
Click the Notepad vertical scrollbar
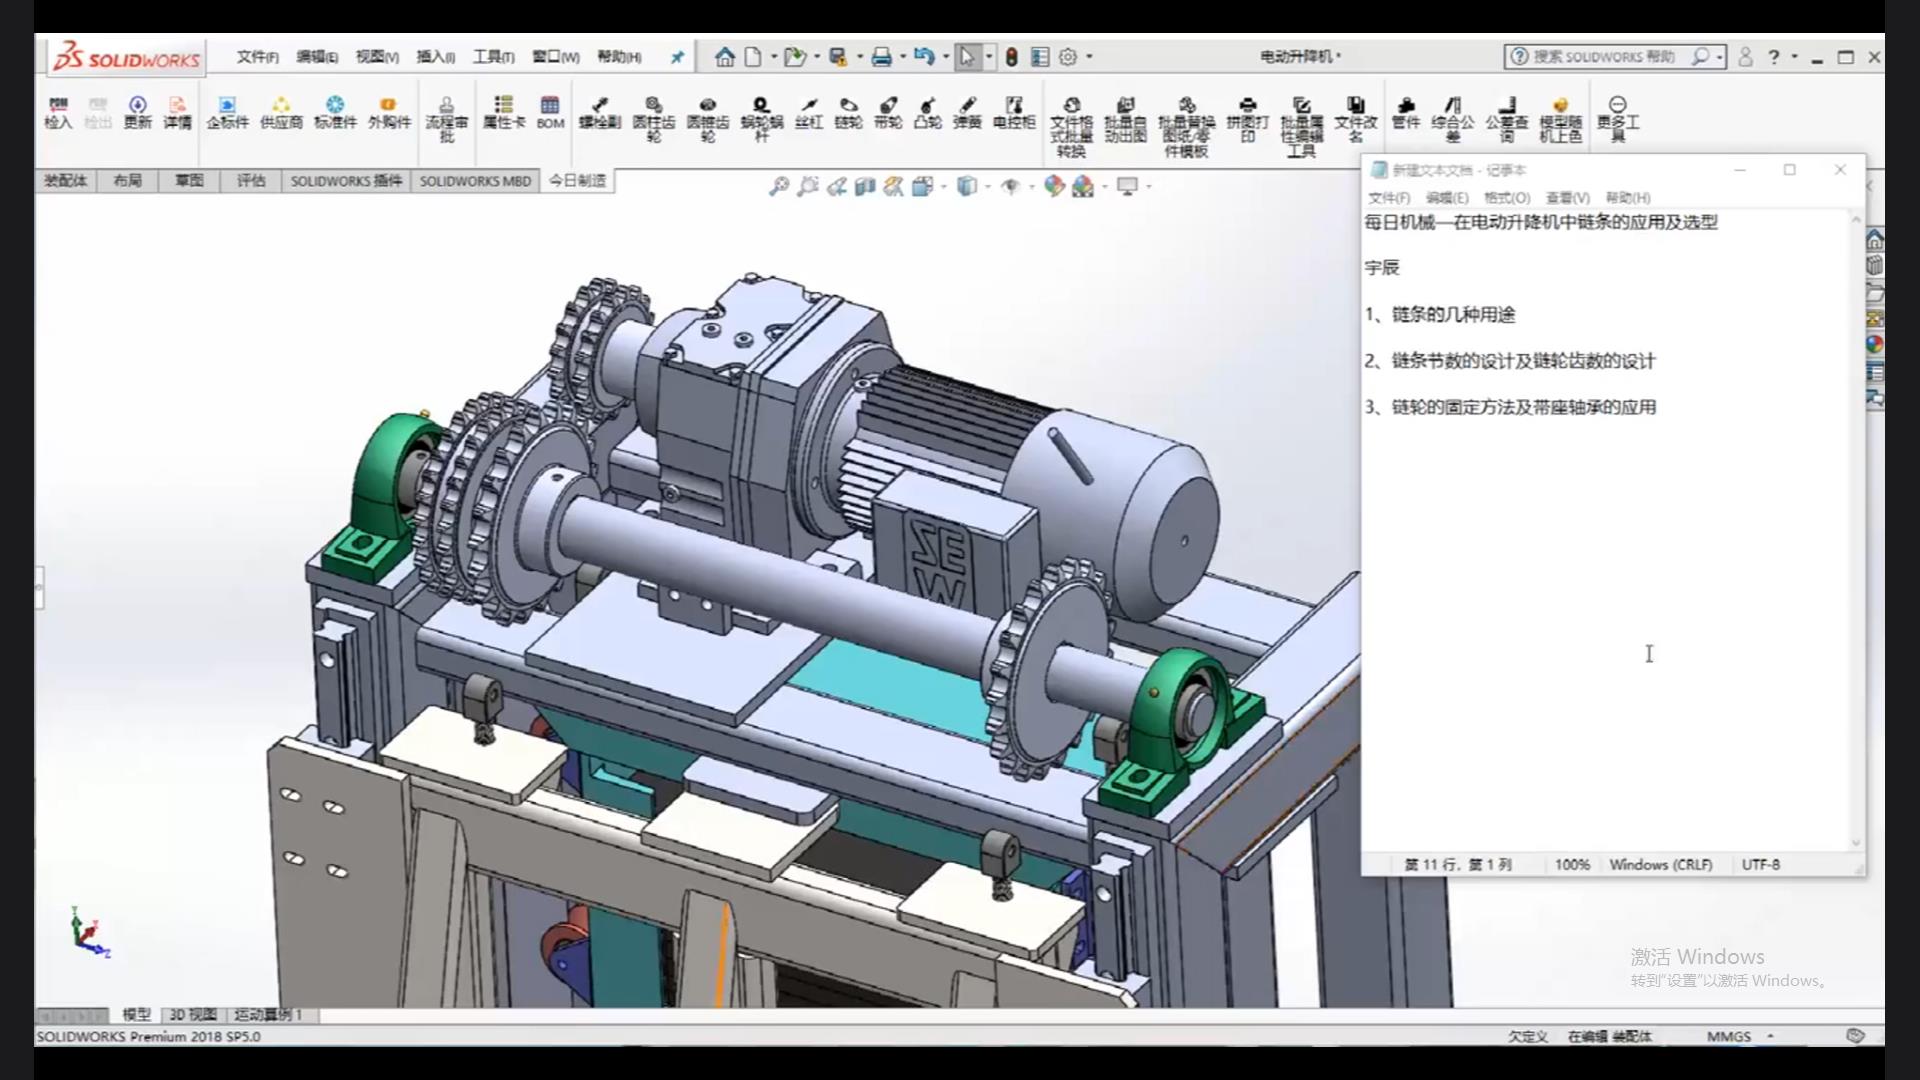pos(1856,530)
